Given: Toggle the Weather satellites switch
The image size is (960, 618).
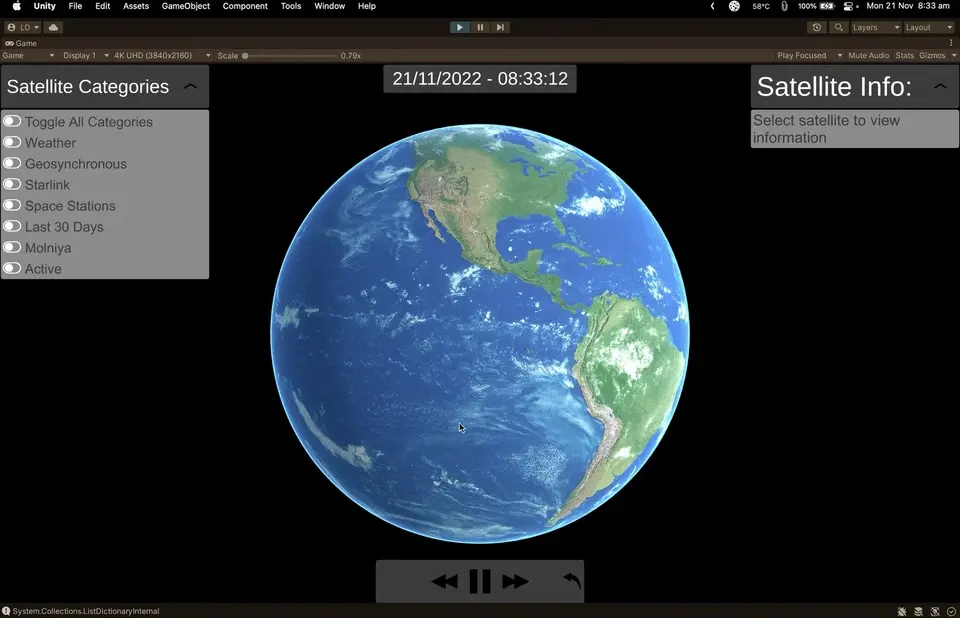Looking at the screenshot, I should 12,143.
